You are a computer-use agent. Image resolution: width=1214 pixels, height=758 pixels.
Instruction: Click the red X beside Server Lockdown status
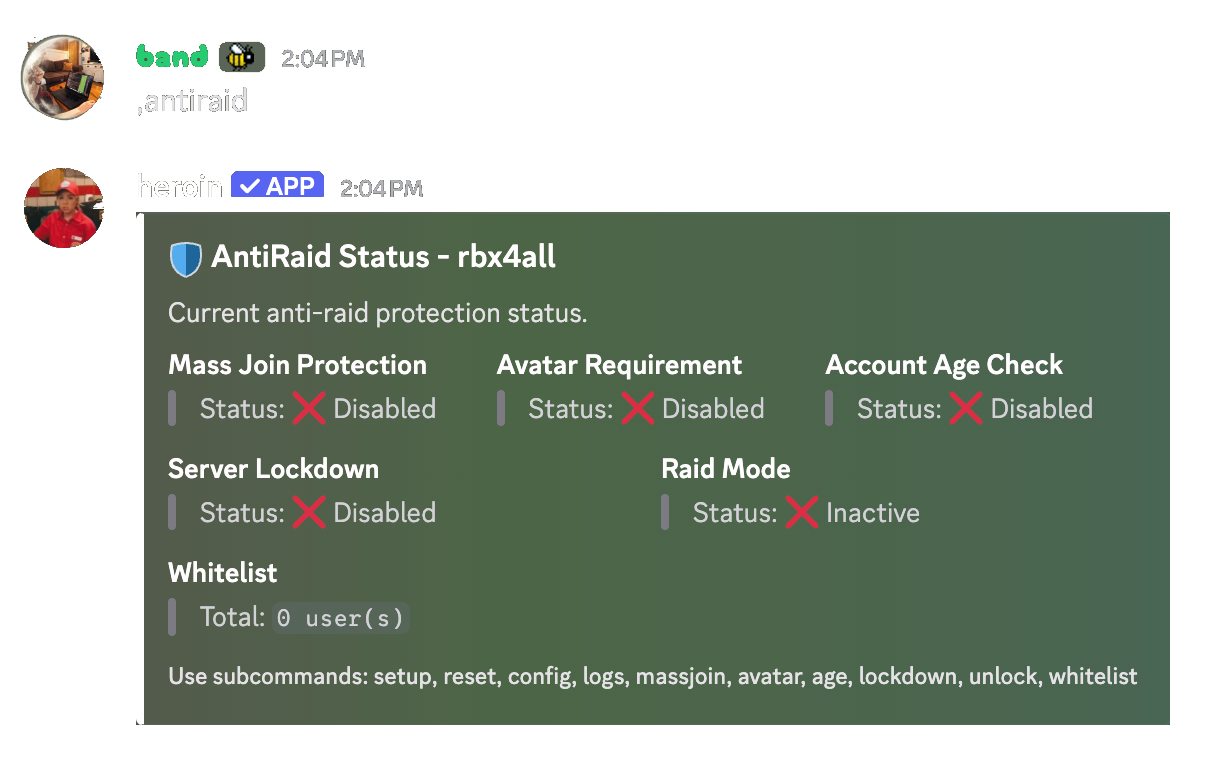[311, 512]
